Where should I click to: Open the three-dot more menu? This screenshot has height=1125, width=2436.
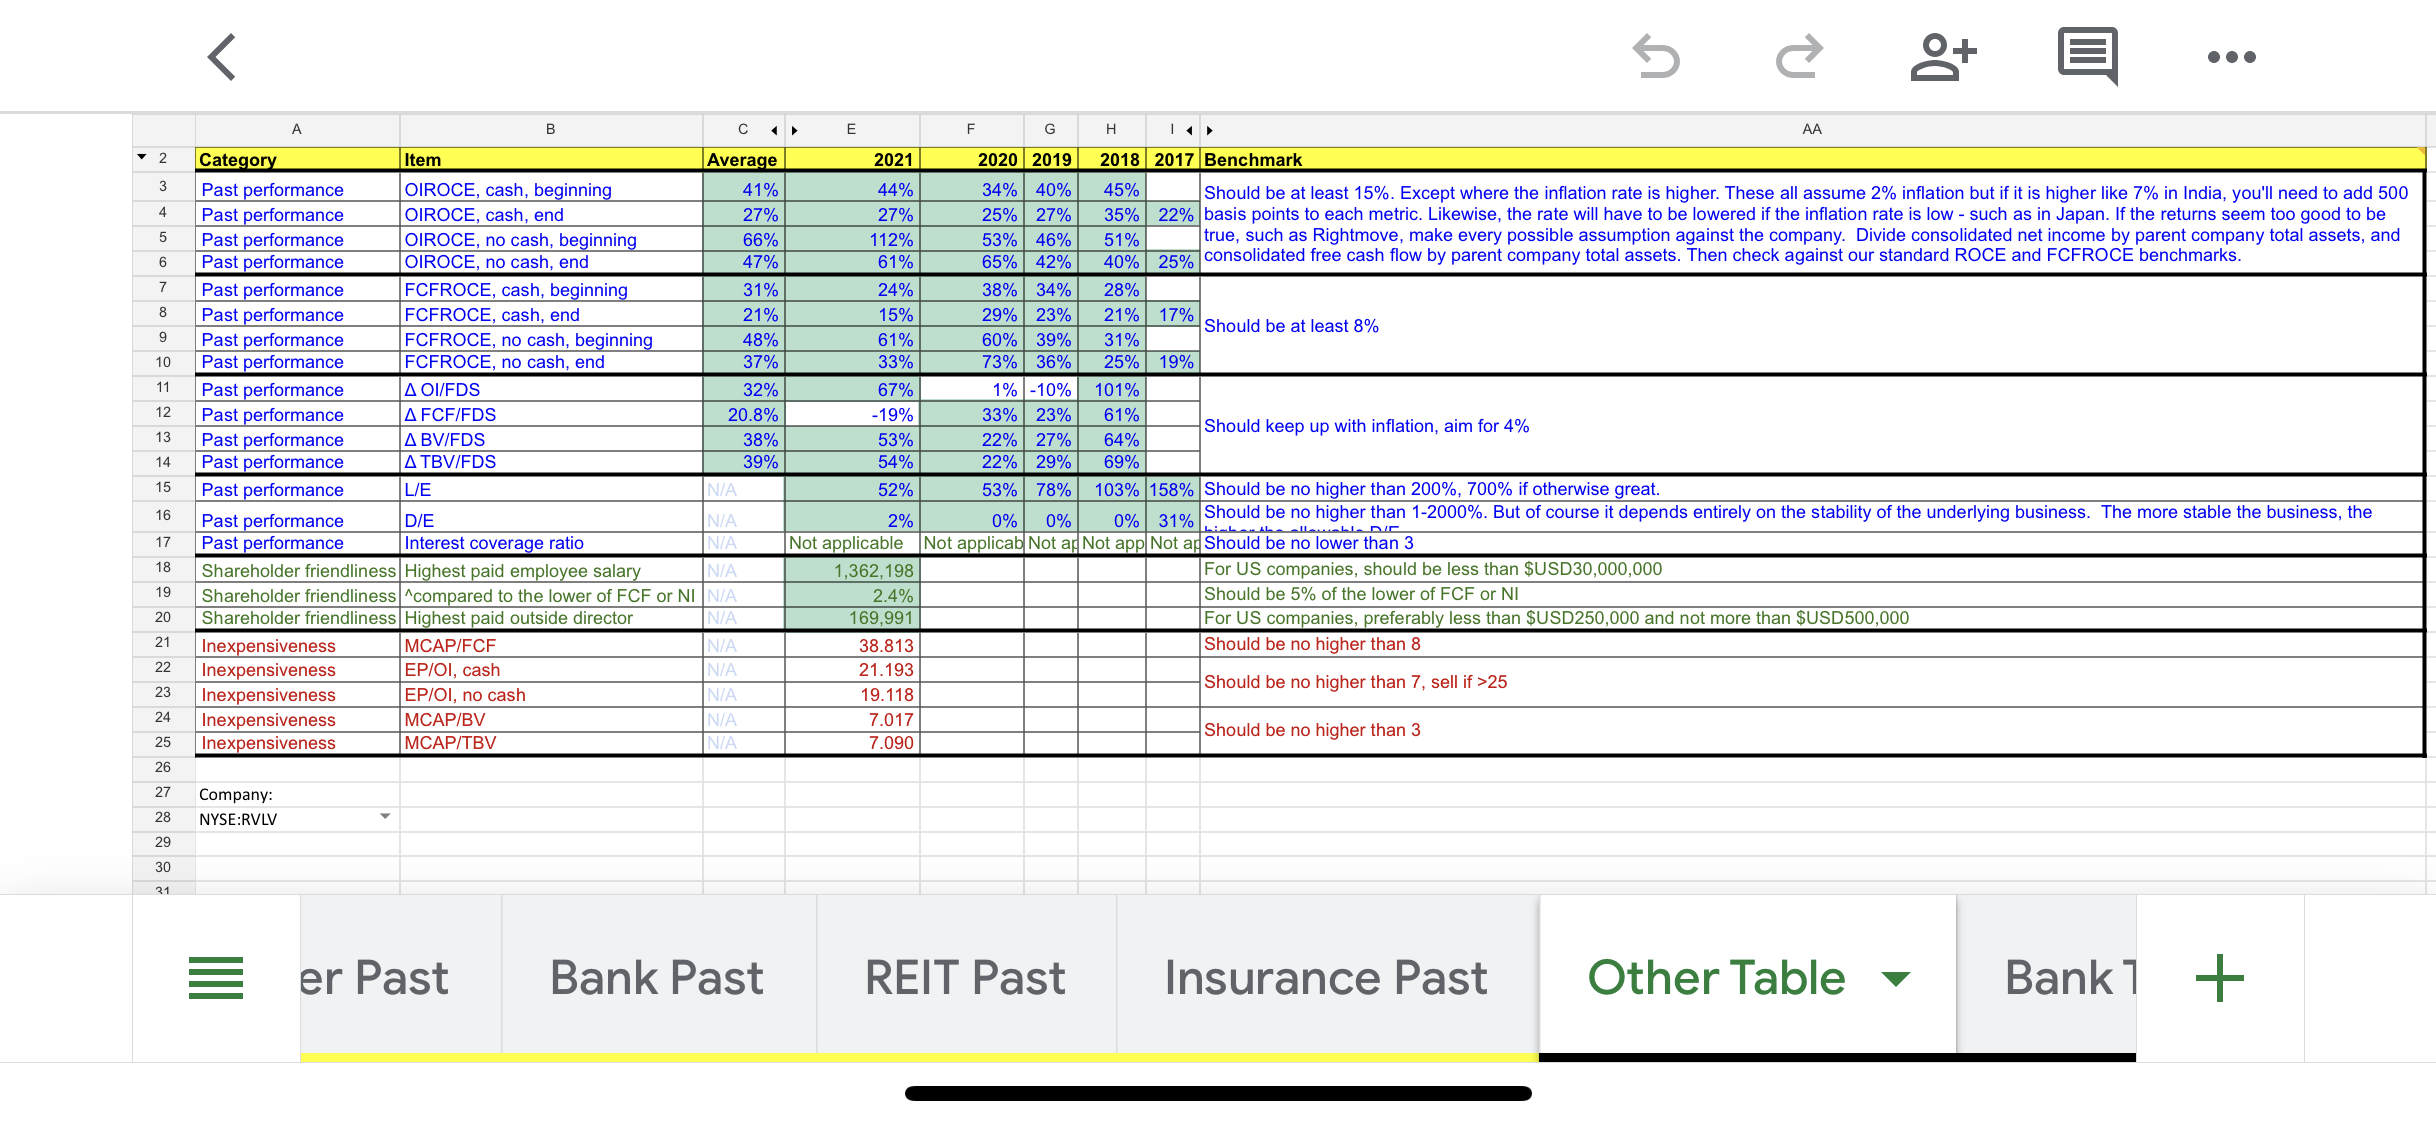point(2231,57)
